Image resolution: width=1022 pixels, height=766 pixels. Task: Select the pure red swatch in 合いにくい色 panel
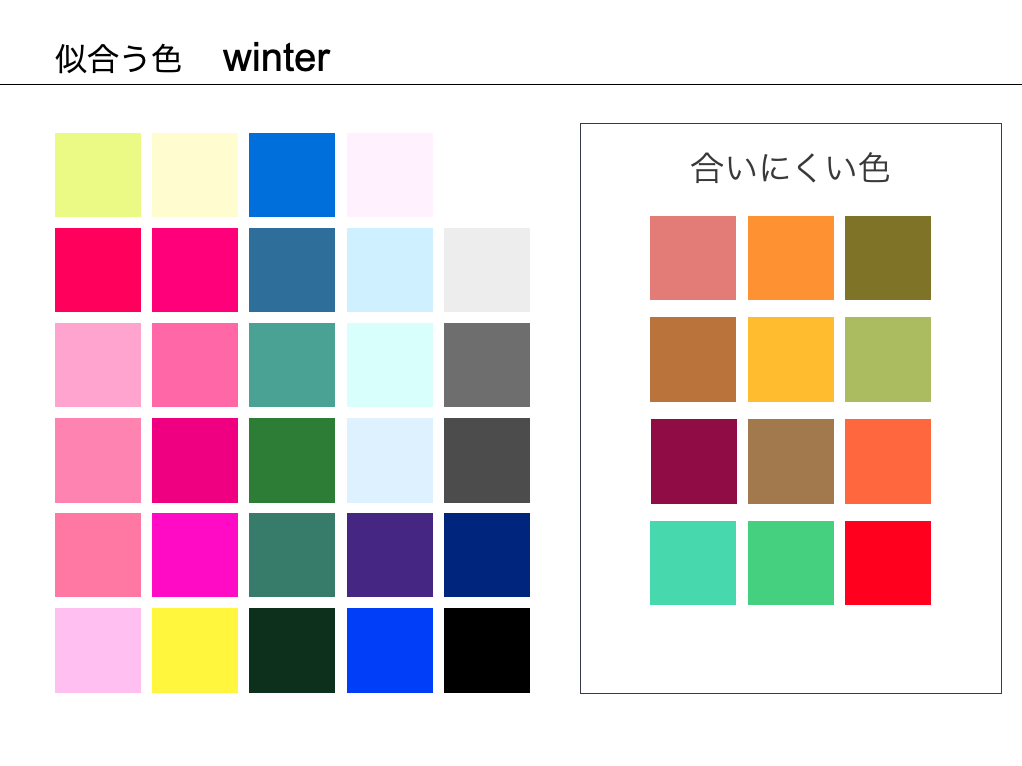pos(888,563)
